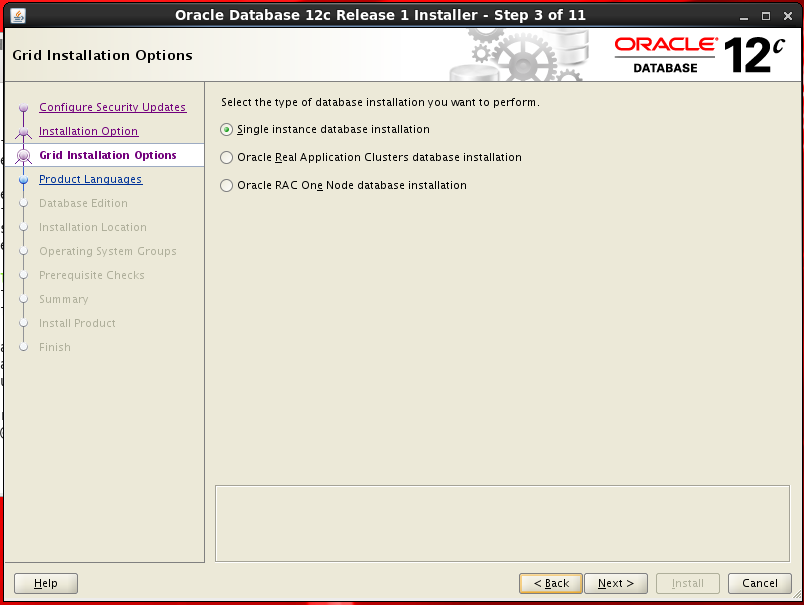
Task: Go to the Installation Option step
Action: [x=88, y=131]
